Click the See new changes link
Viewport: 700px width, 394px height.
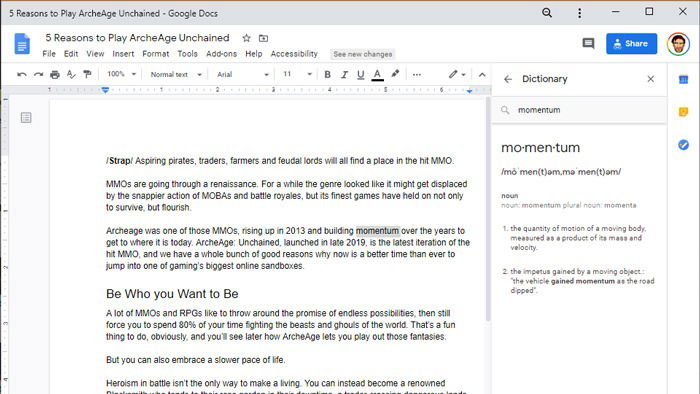(x=362, y=54)
